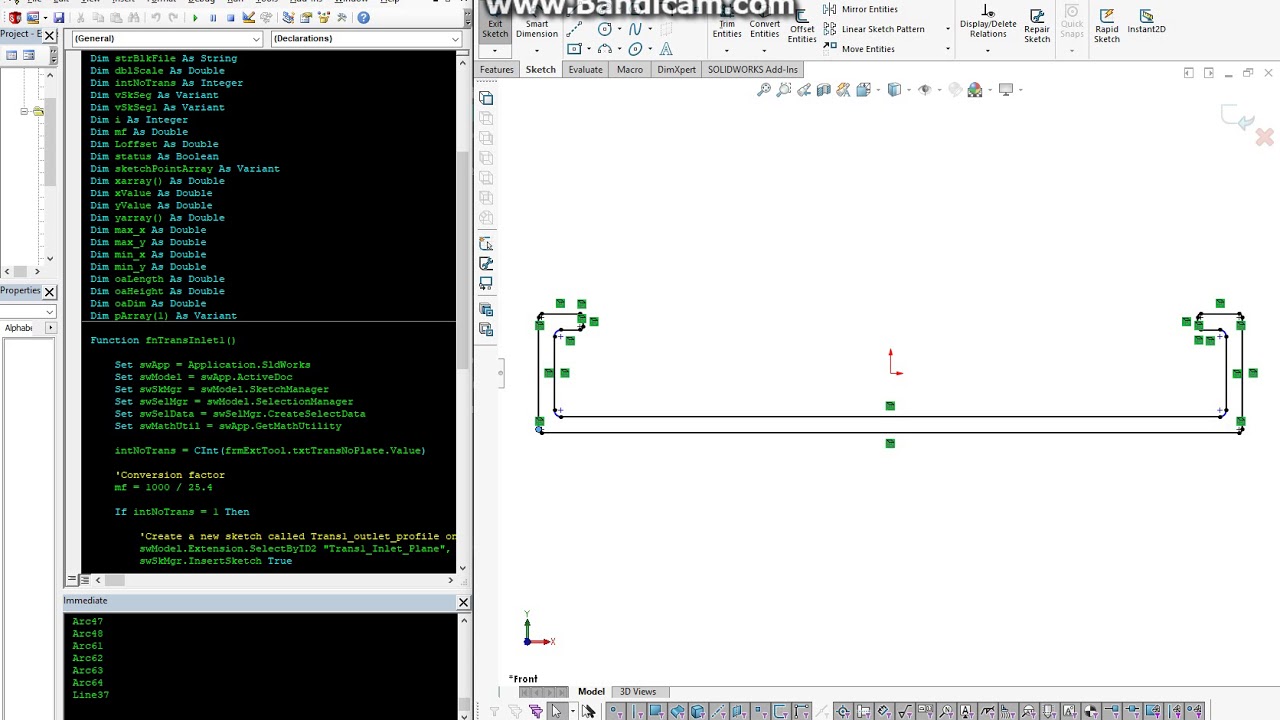The image size is (1280, 720).
Task: Open the Display Style dropdown cube icon
Action: coord(895,90)
